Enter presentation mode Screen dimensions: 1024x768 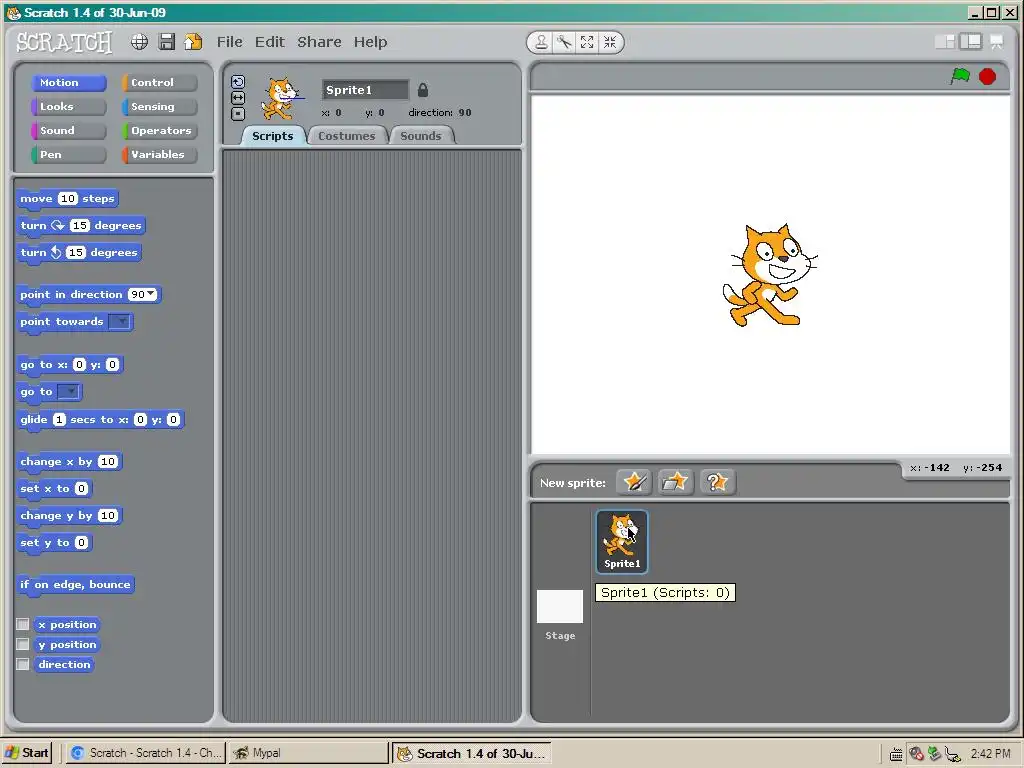[x=997, y=42]
